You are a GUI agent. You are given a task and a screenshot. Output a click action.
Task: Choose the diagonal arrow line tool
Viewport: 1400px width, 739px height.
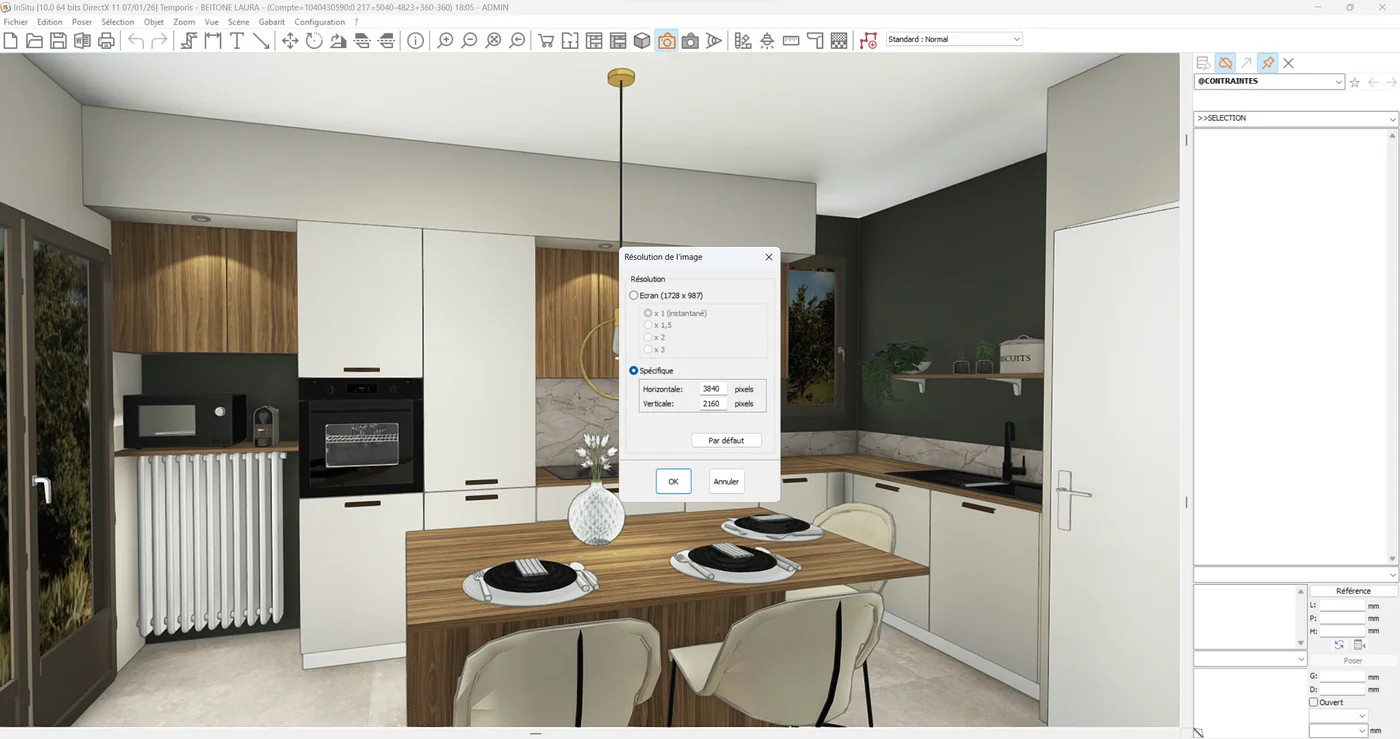pos(261,41)
